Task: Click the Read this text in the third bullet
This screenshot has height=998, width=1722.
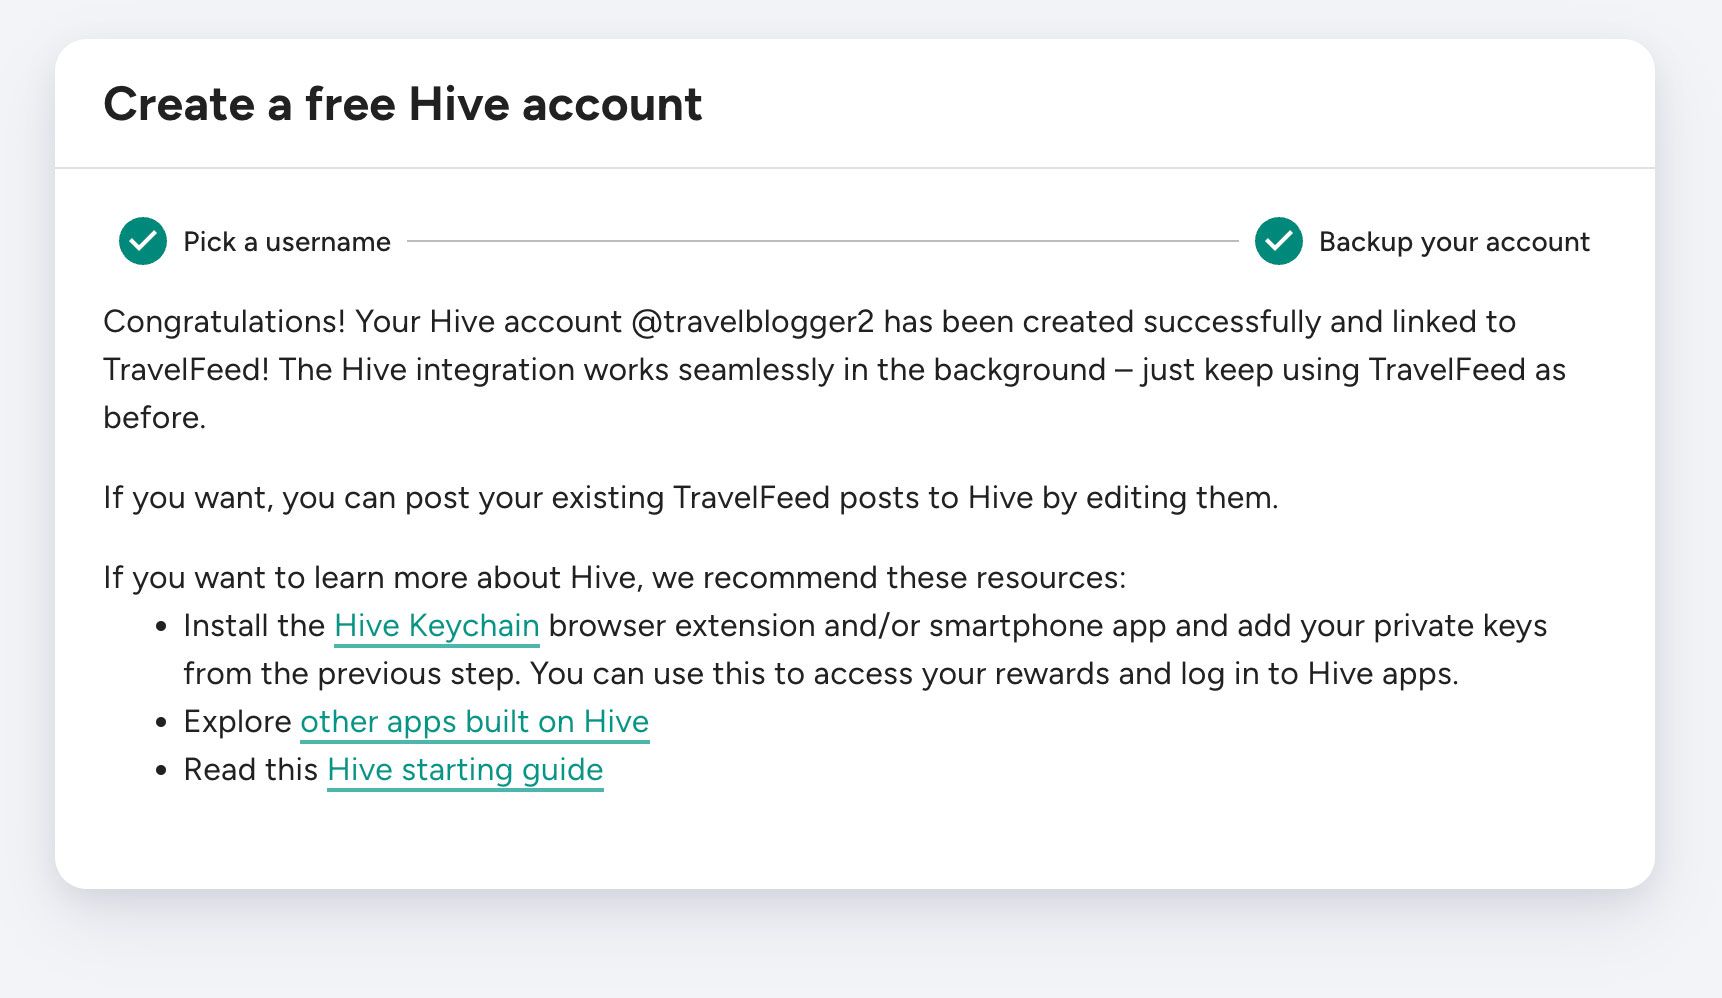Action: [x=250, y=770]
